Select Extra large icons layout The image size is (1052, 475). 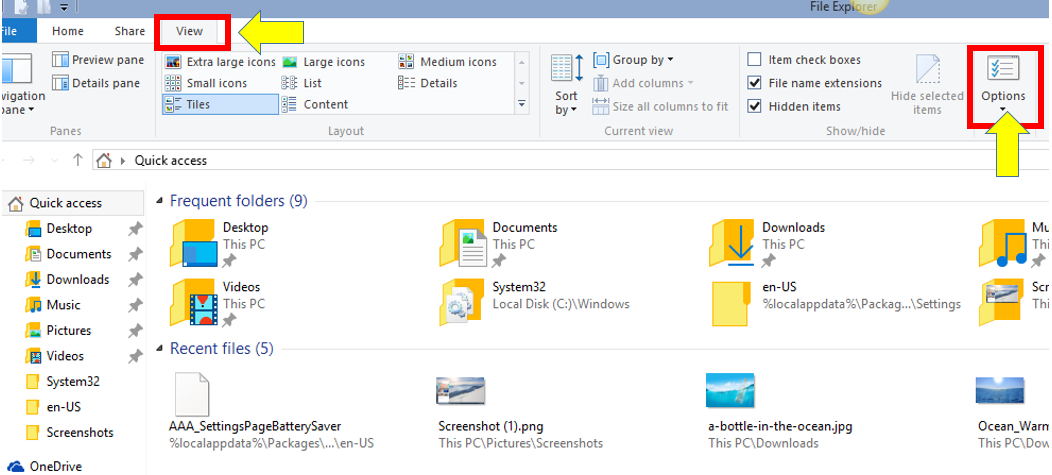pos(220,62)
